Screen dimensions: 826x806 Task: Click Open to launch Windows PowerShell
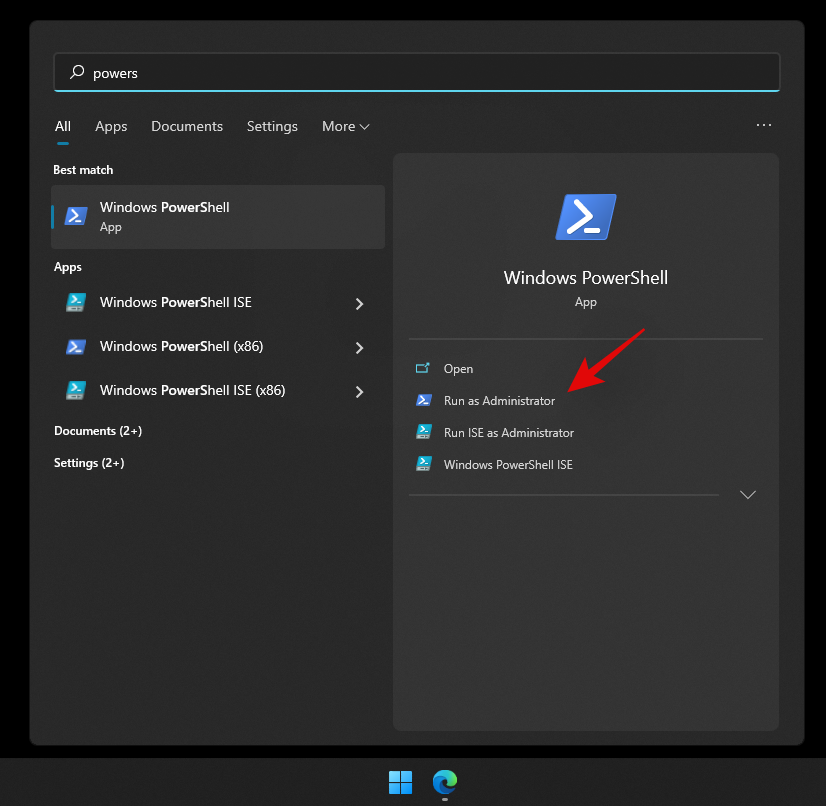(x=458, y=368)
